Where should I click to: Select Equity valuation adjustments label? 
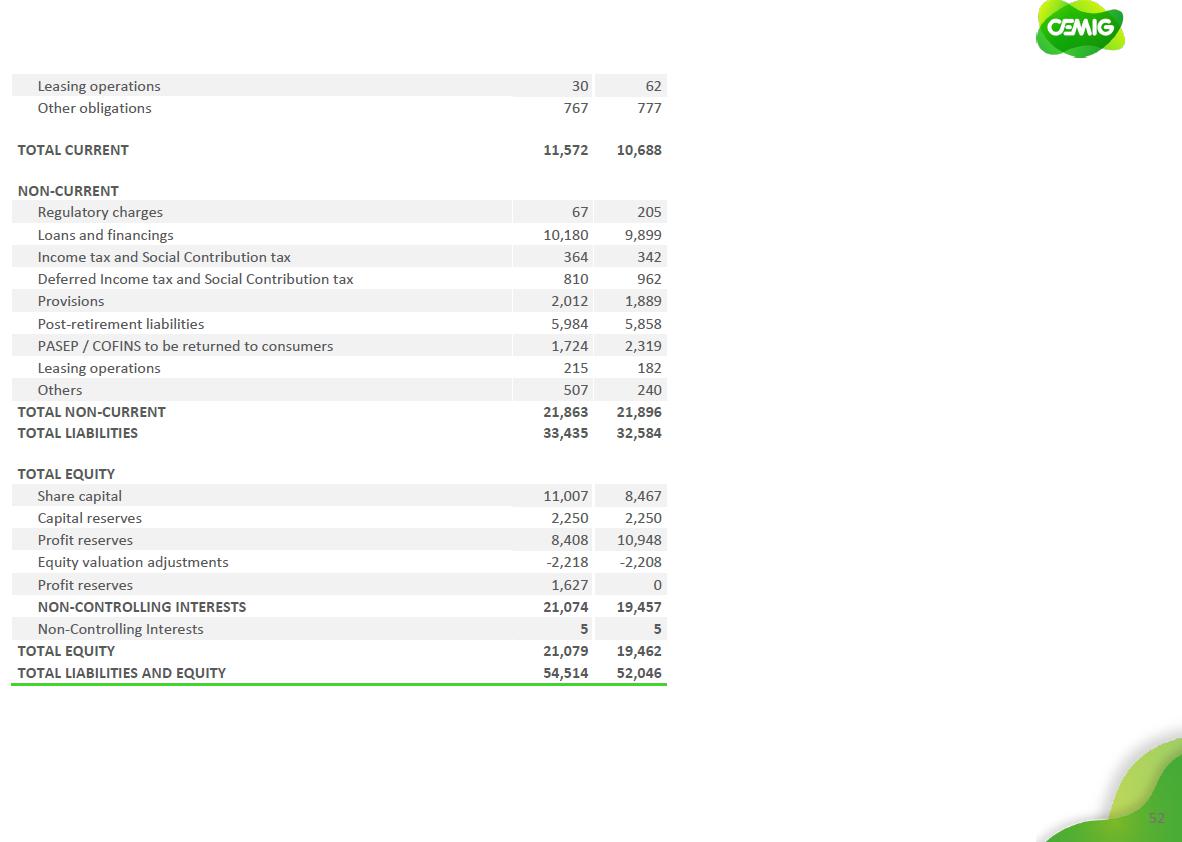(133, 562)
